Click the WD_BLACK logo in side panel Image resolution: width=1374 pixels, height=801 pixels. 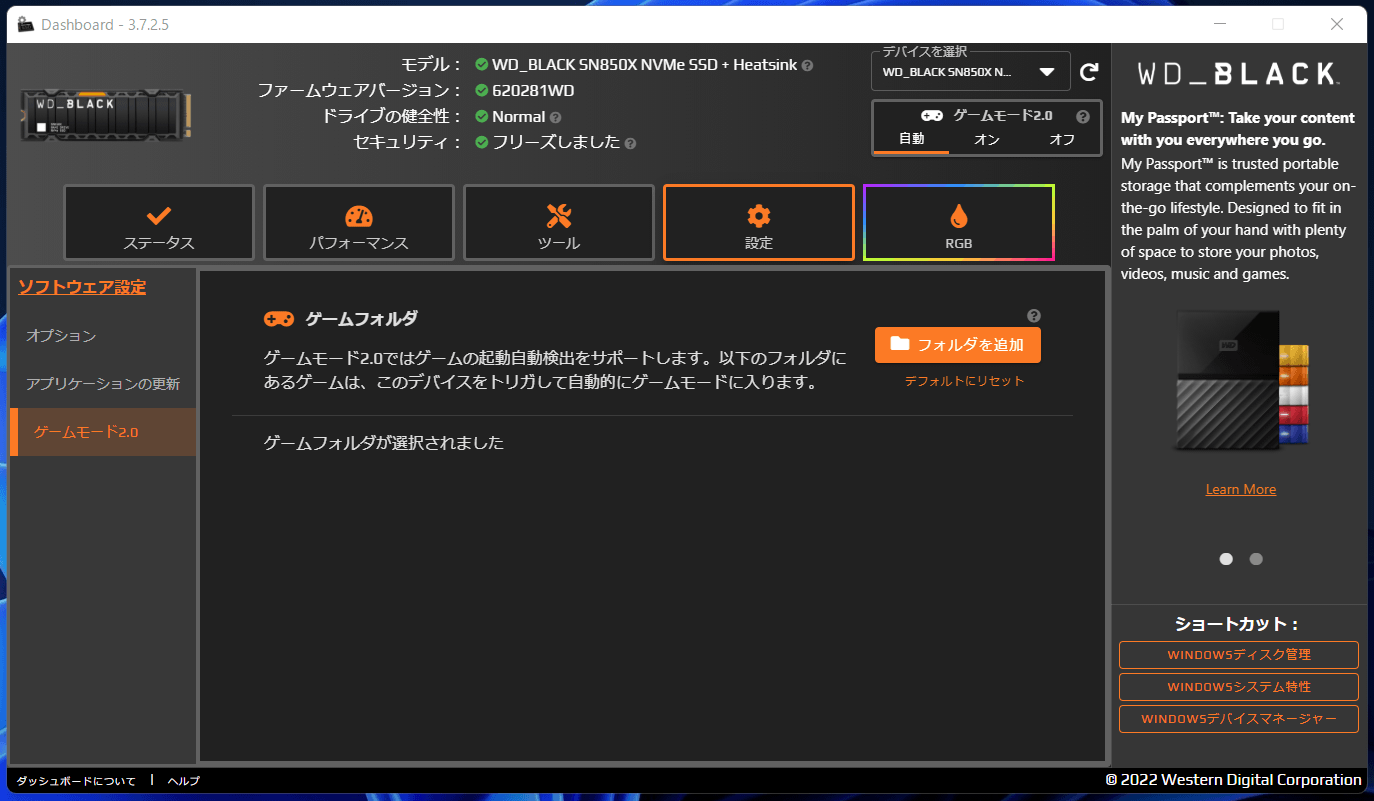click(1239, 74)
